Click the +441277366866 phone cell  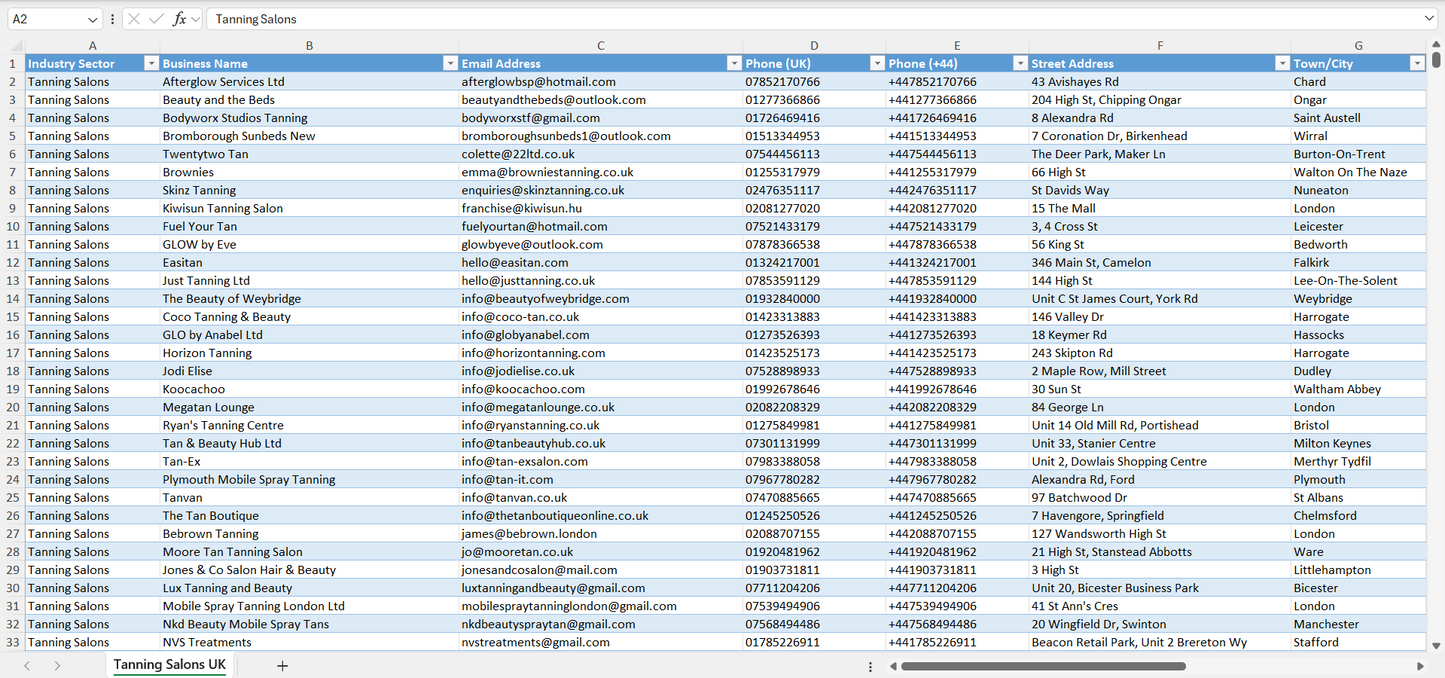click(957, 100)
